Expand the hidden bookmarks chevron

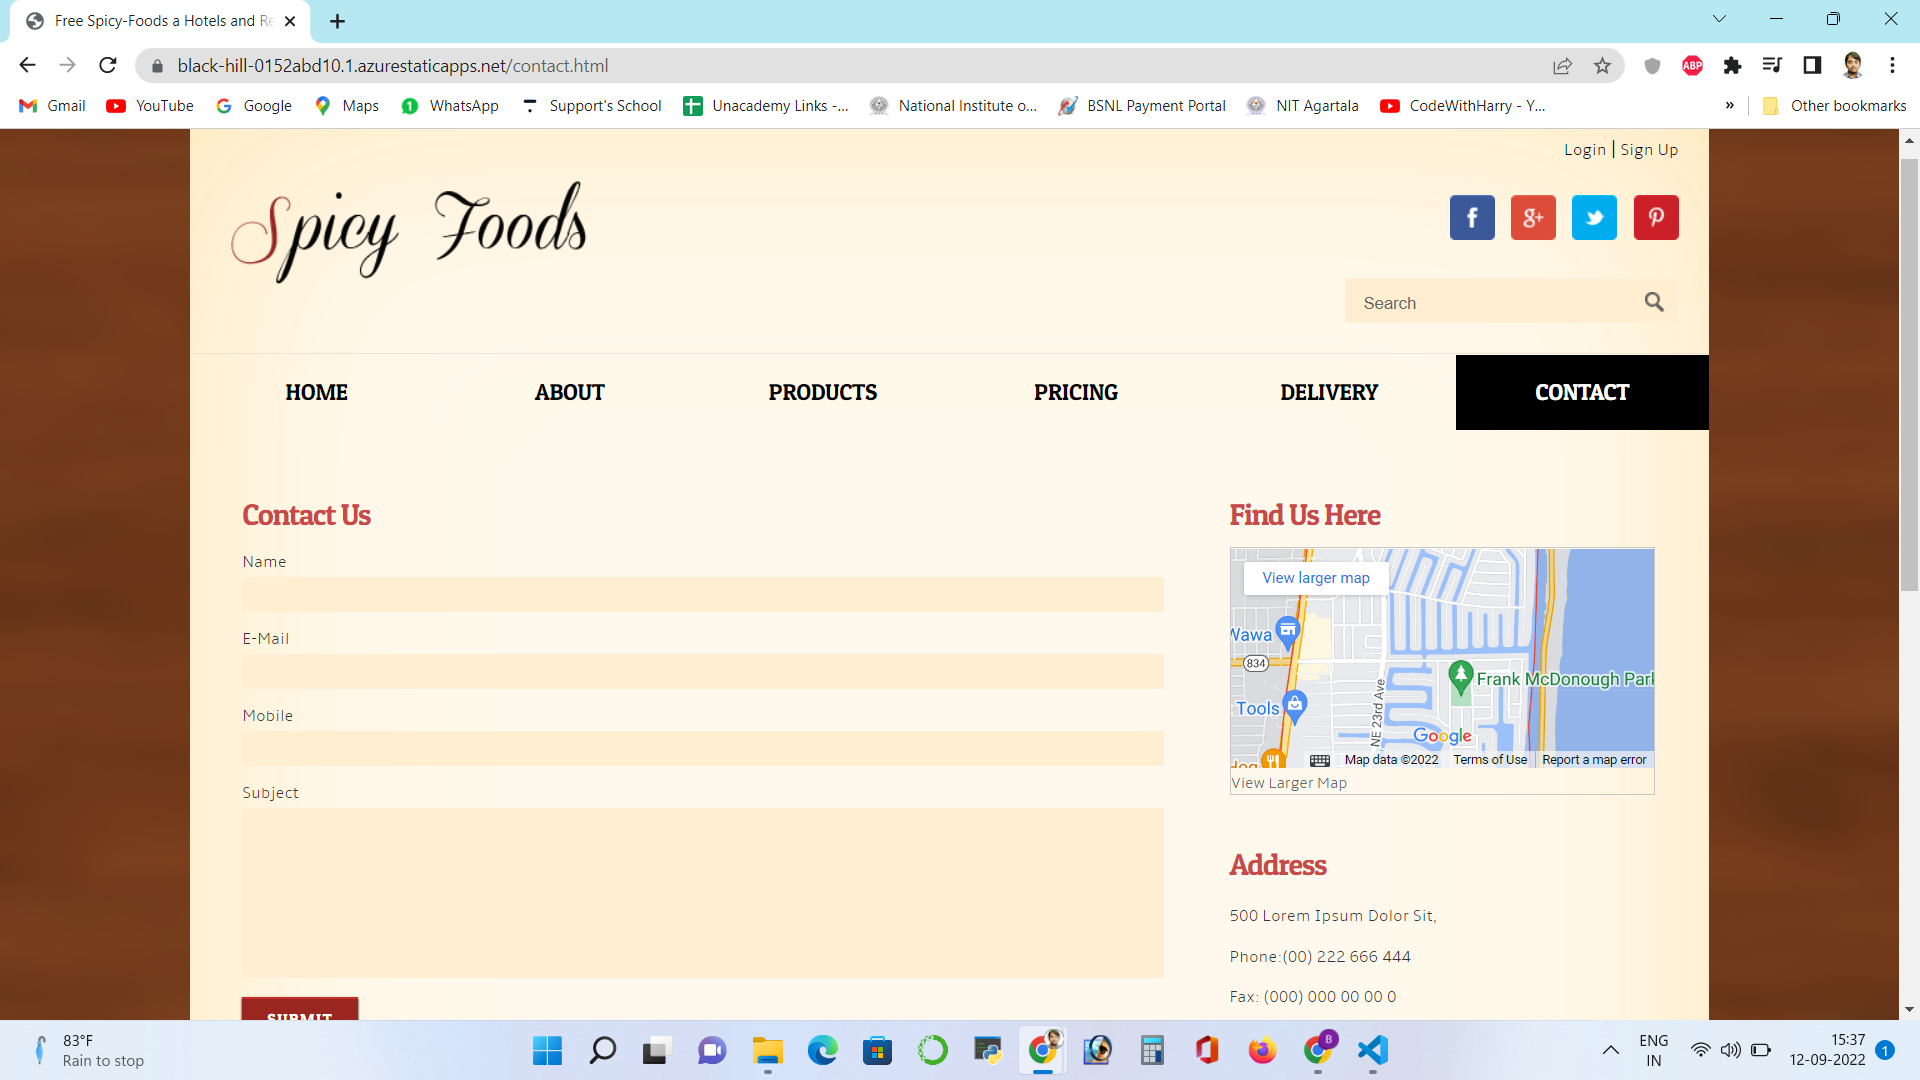click(1730, 105)
